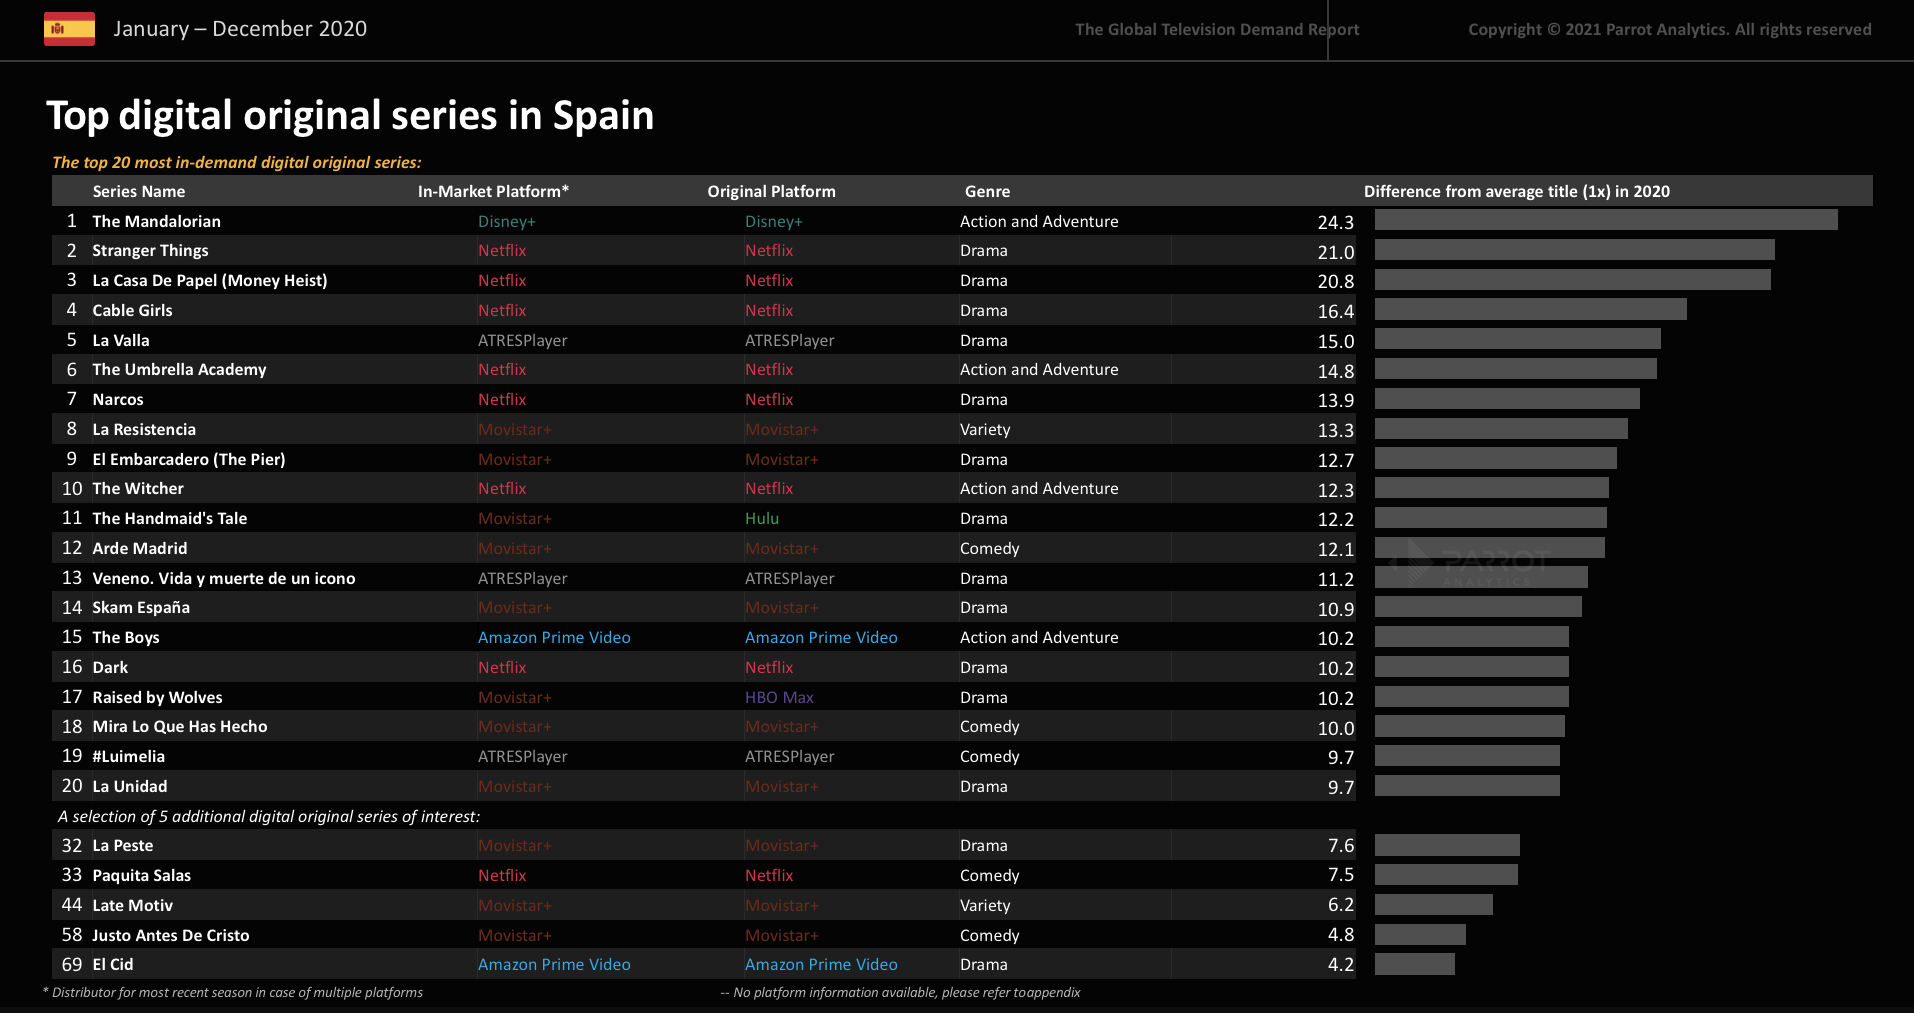Click 'Amazon Prime Video' original platform for The Boys
This screenshot has height=1013, width=1914.
click(821, 638)
